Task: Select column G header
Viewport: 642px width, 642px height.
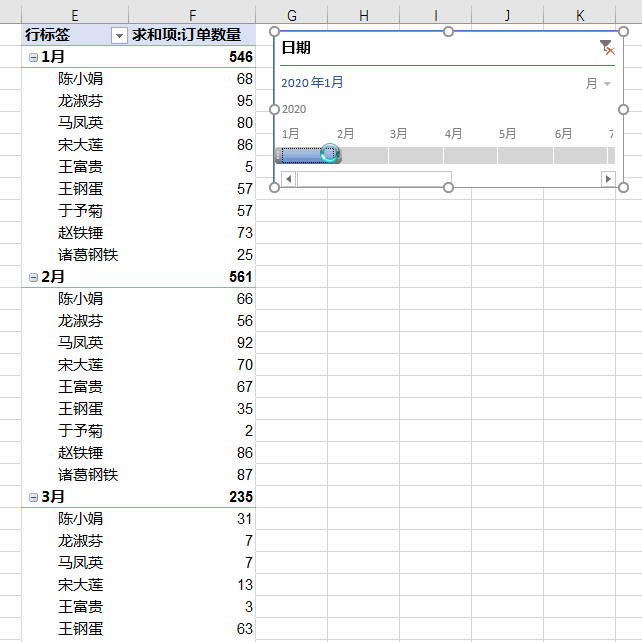Action: tap(292, 15)
